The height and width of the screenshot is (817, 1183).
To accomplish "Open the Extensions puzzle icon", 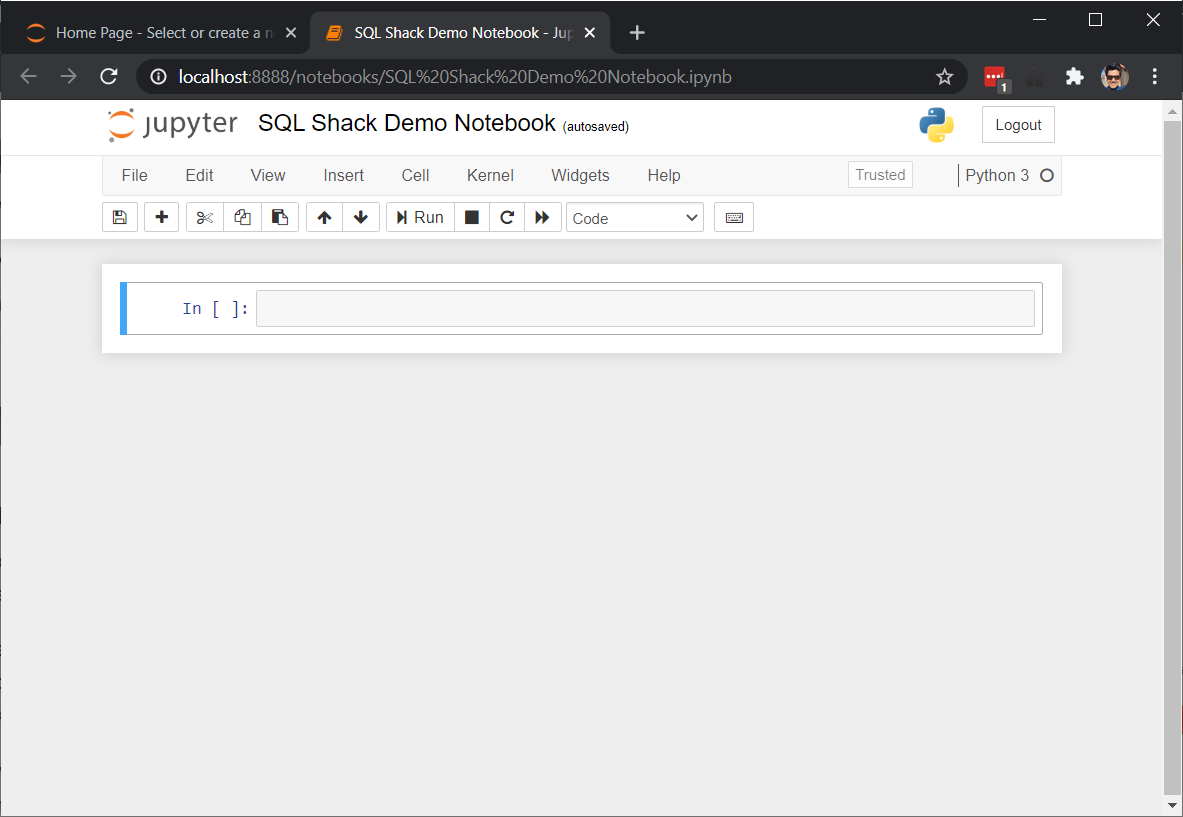I will click(x=1074, y=76).
